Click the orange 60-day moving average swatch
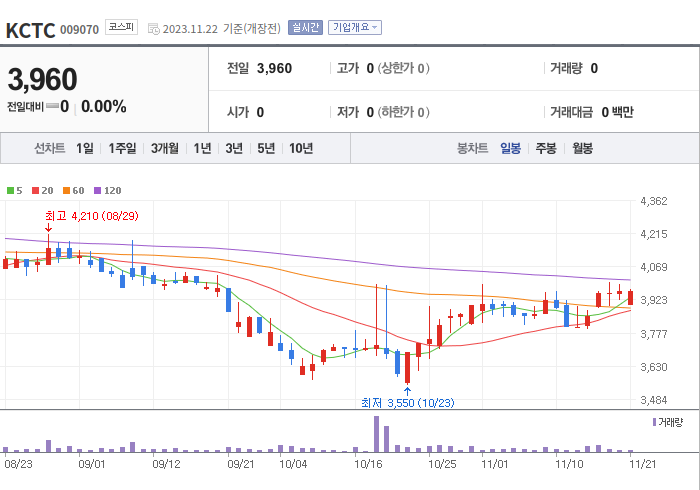Screen dimensions: 700x490 point(67,191)
